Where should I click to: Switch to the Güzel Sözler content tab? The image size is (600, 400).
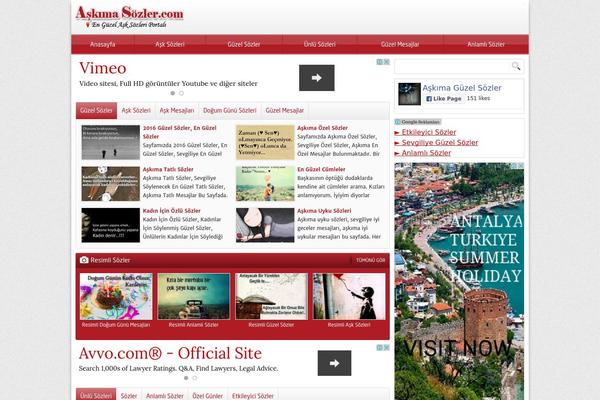coord(96,111)
